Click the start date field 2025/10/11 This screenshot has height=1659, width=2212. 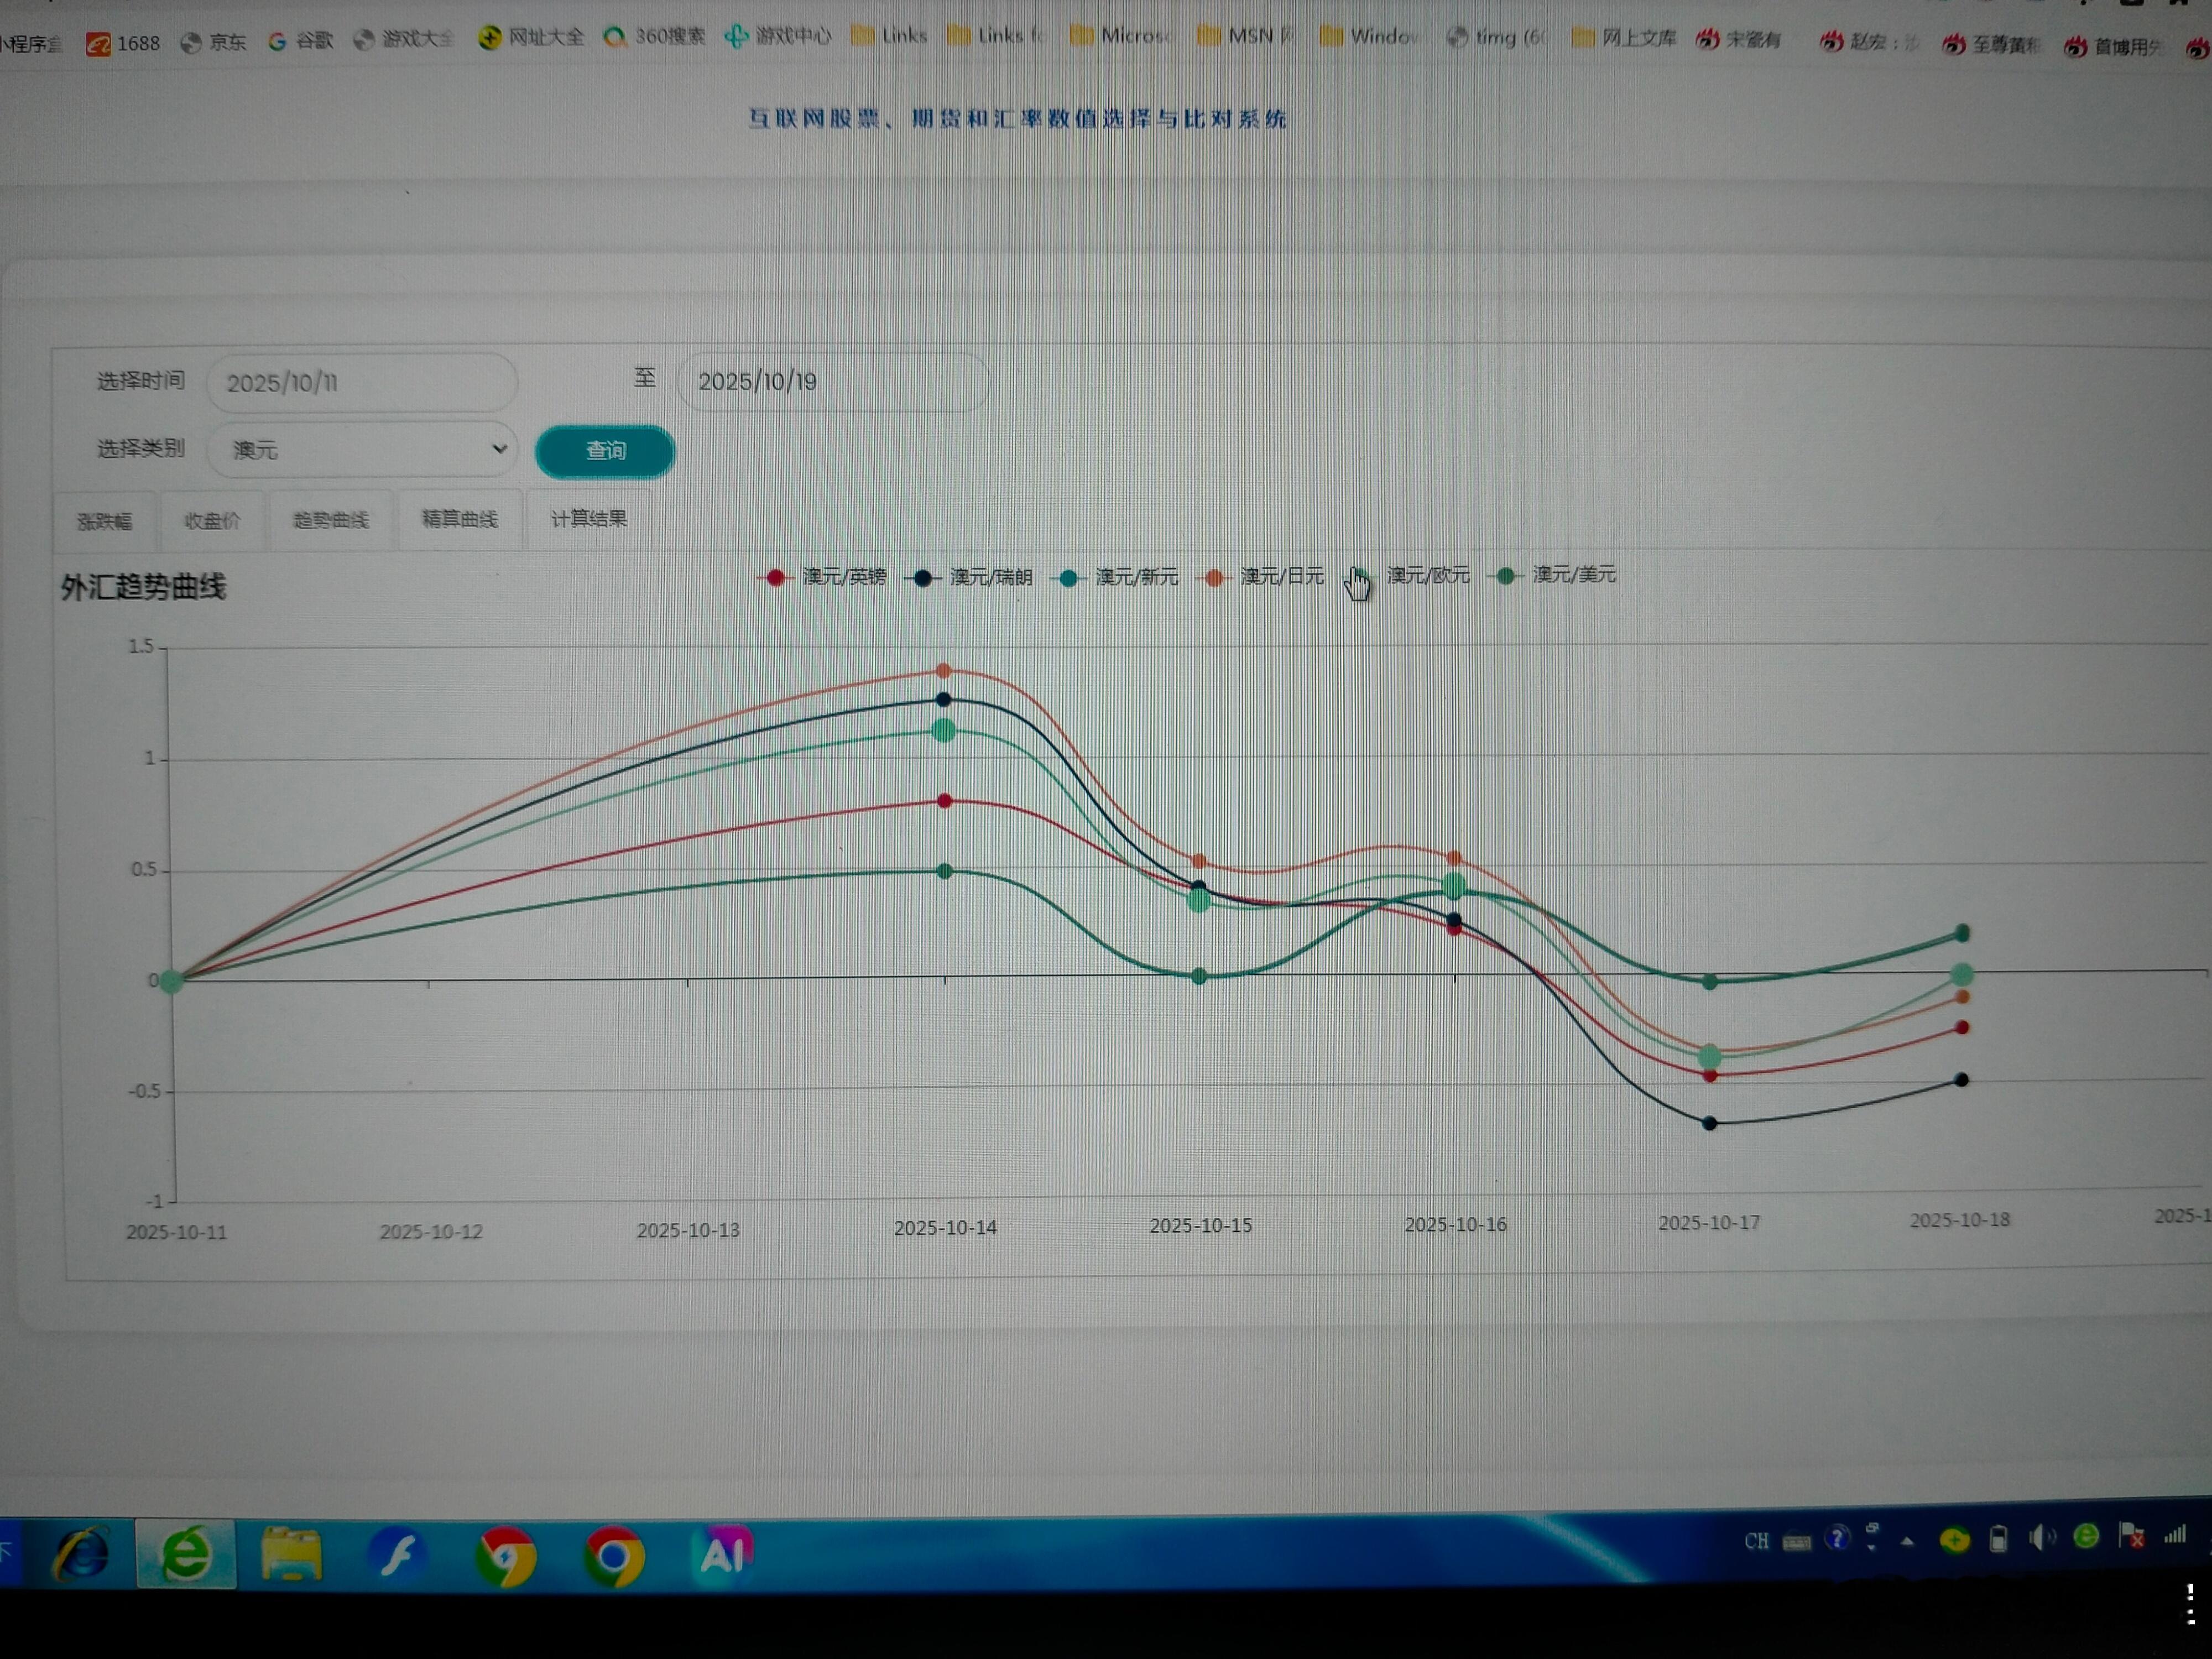362,383
